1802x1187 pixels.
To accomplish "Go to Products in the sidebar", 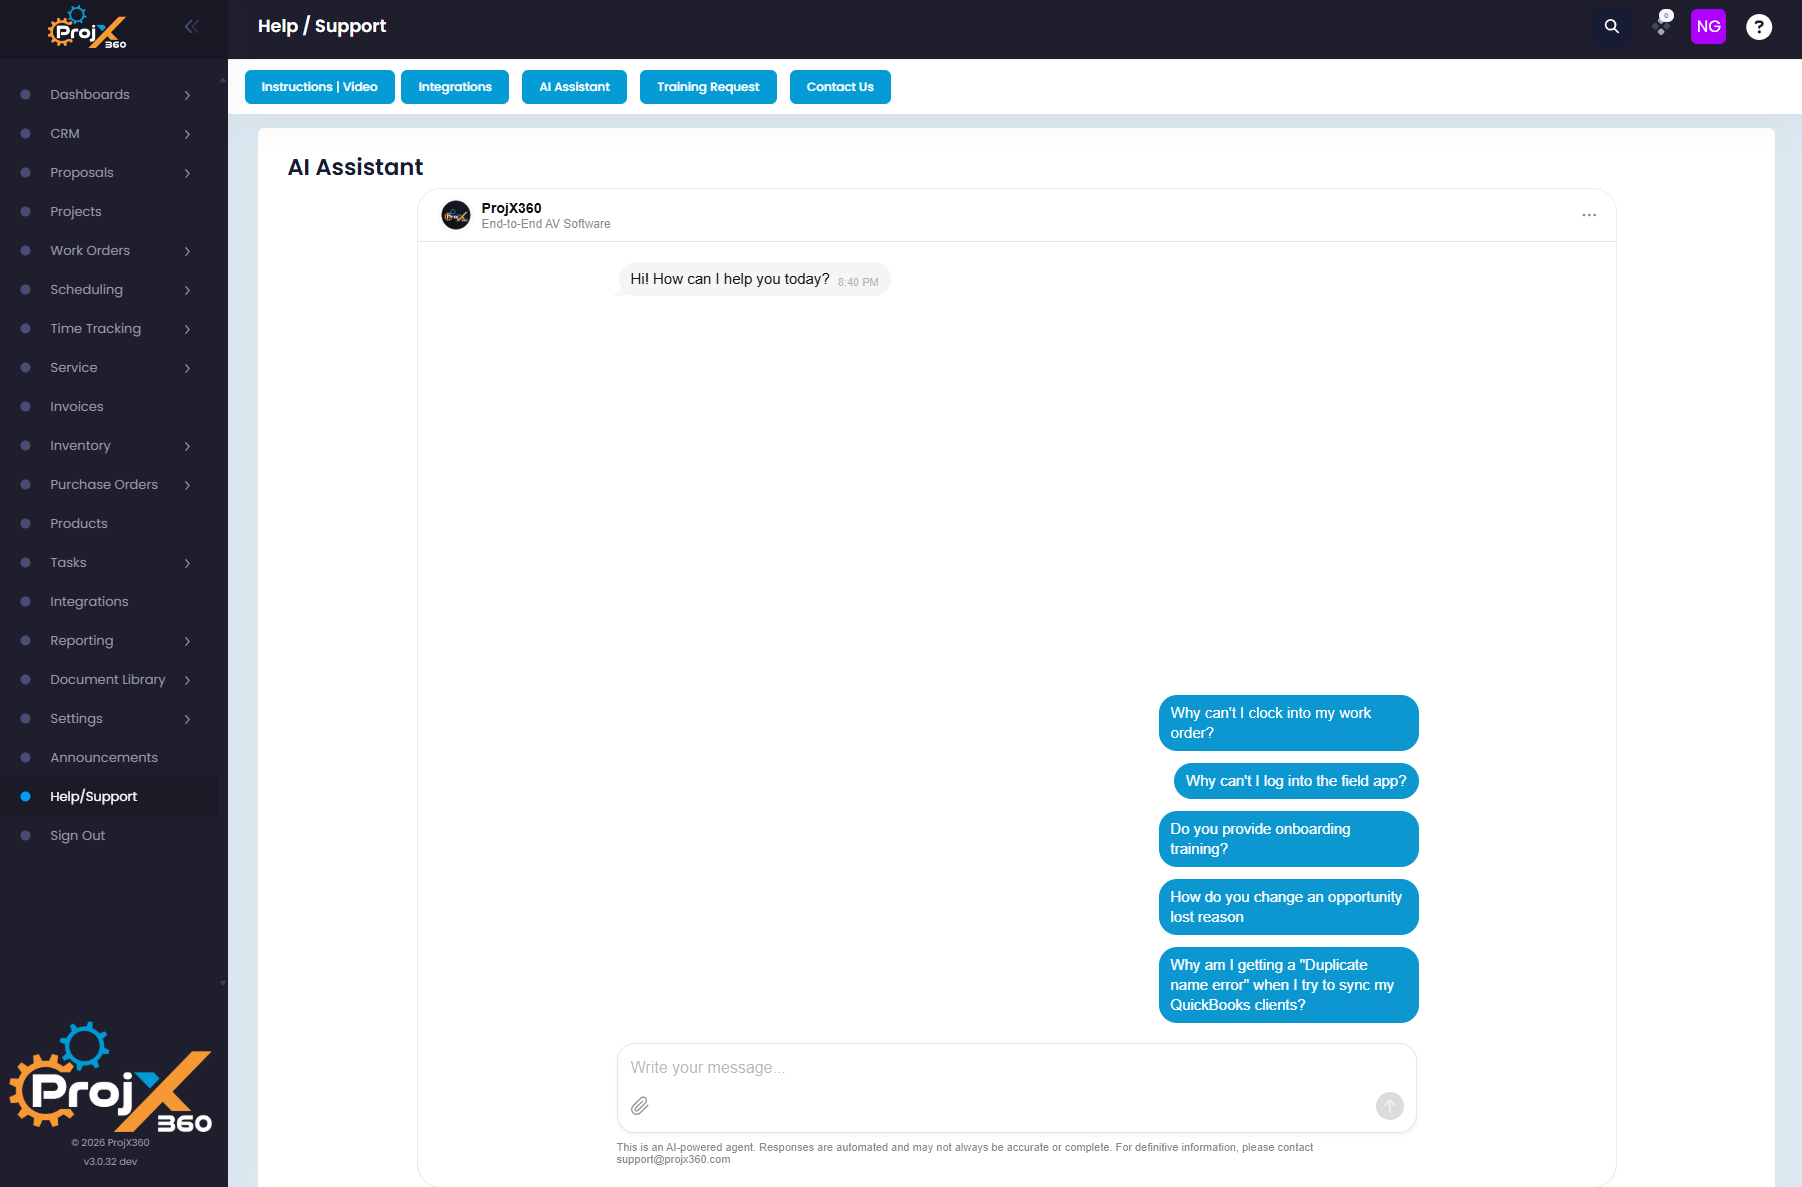I will 109,524.
